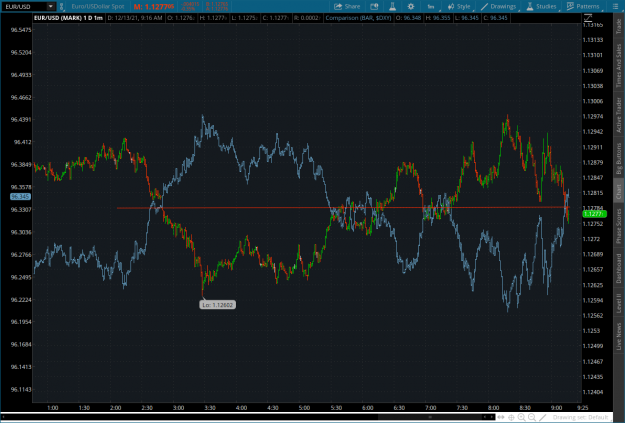Screen dimensions: 625x423
Task: Click the 7:00 time axis label
Action: coord(430,407)
